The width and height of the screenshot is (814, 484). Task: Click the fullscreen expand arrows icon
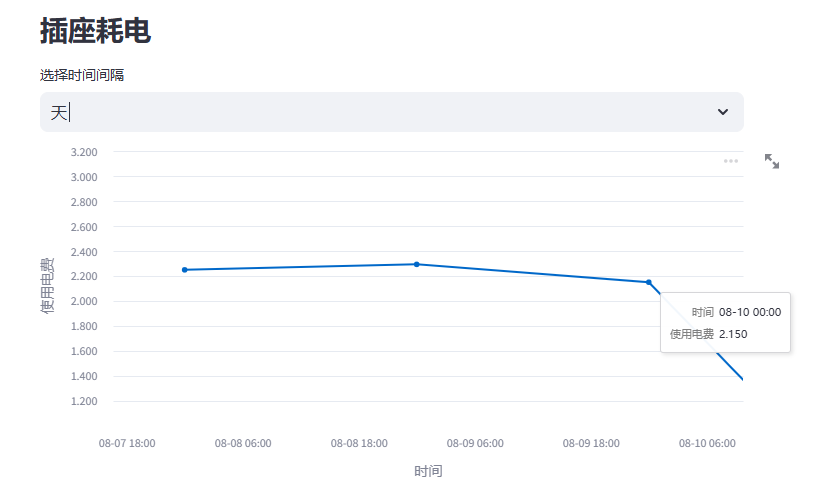[772, 161]
